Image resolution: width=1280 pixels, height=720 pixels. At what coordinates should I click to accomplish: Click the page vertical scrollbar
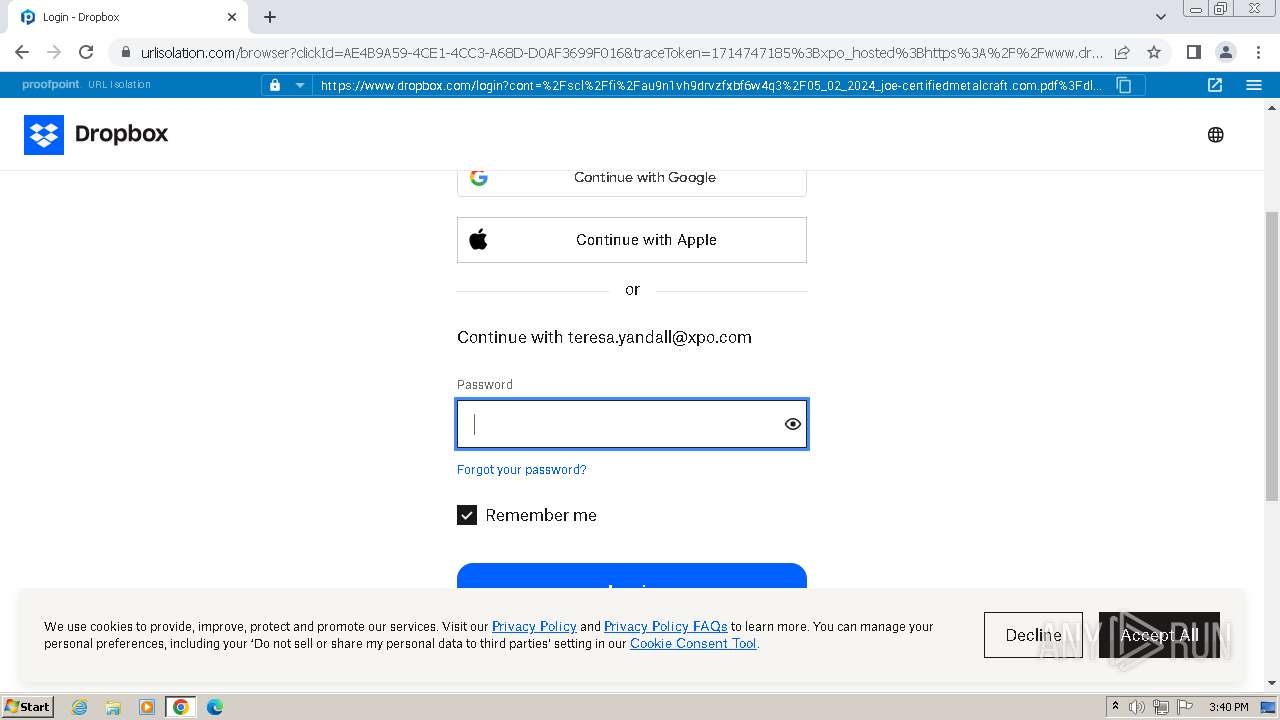point(1272,355)
